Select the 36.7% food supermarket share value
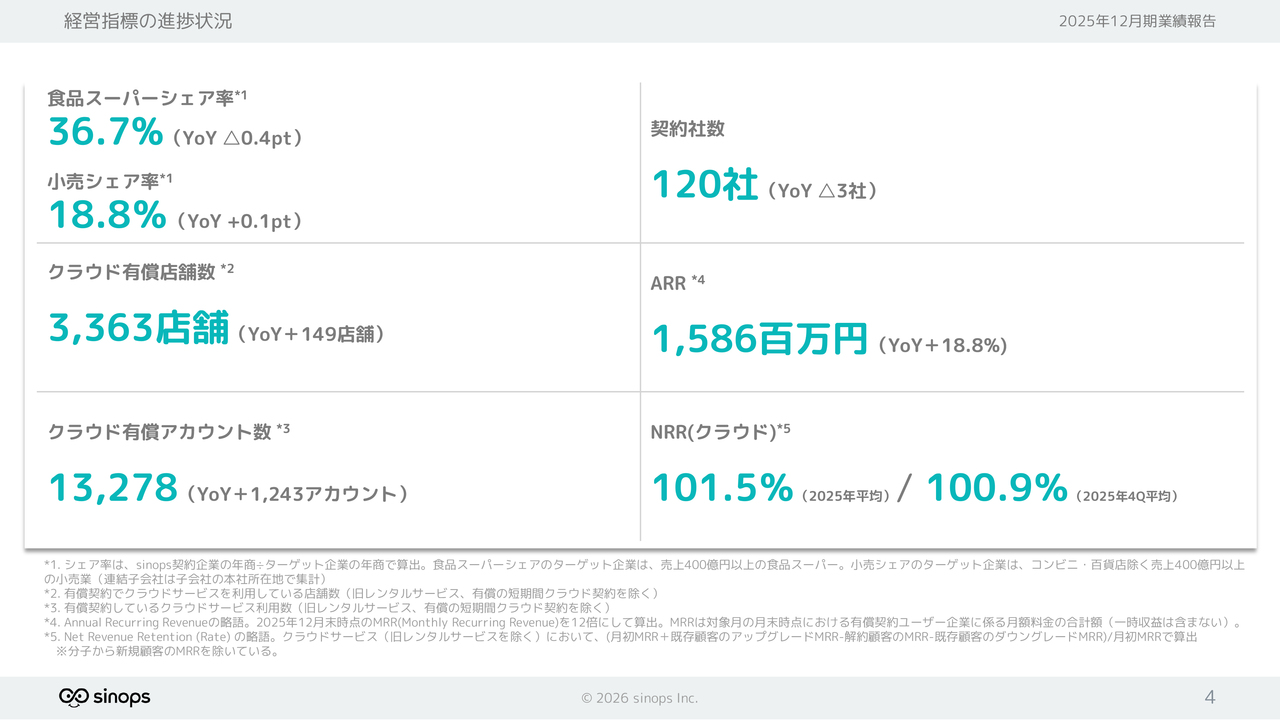The image size is (1280, 720). point(105,132)
